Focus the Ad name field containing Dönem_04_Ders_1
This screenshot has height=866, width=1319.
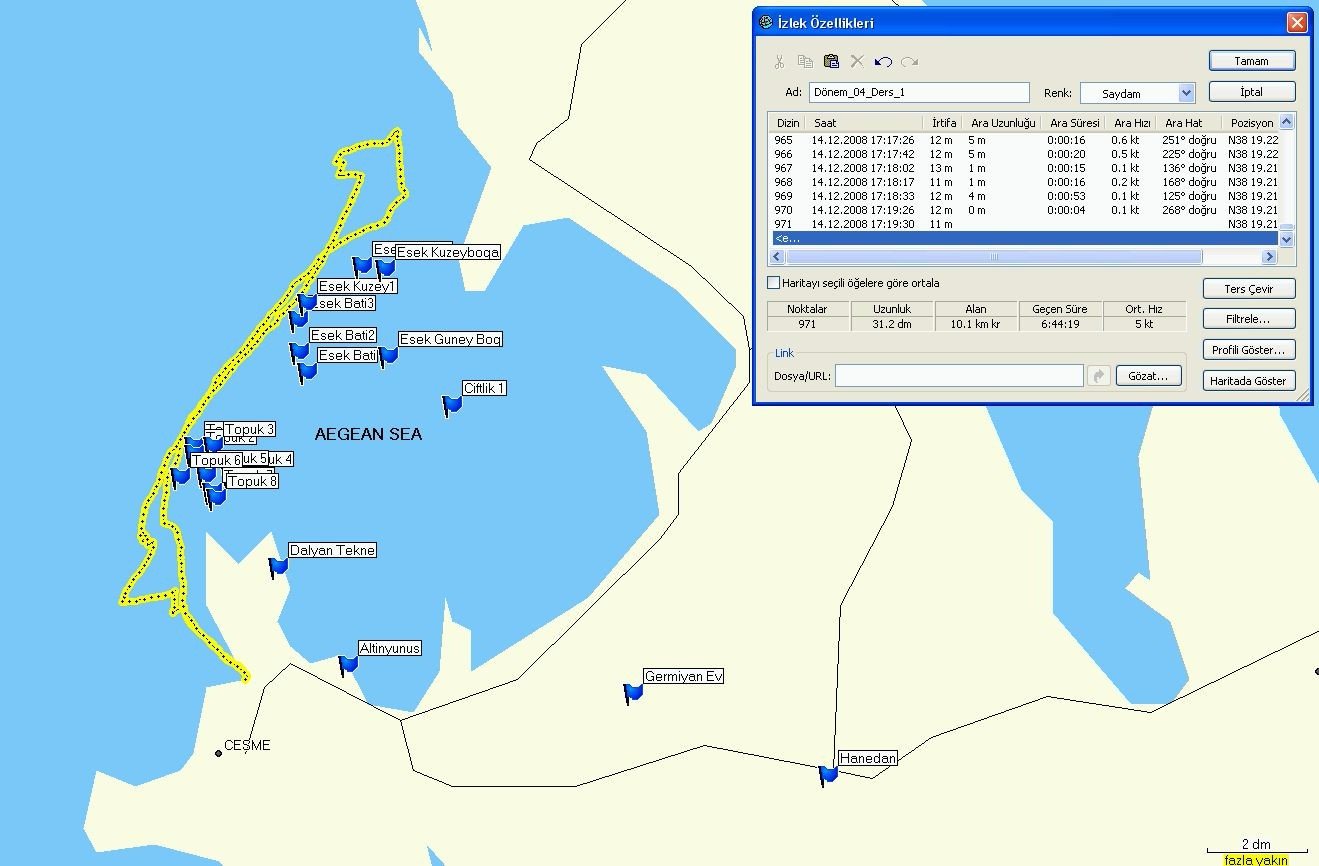point(919,93)
